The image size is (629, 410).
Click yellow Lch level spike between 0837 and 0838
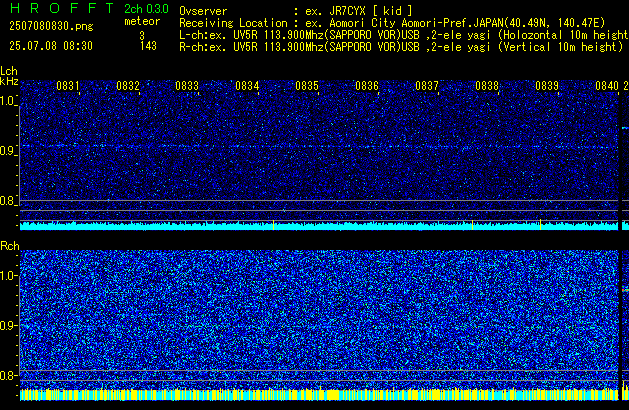click(473, 225)
